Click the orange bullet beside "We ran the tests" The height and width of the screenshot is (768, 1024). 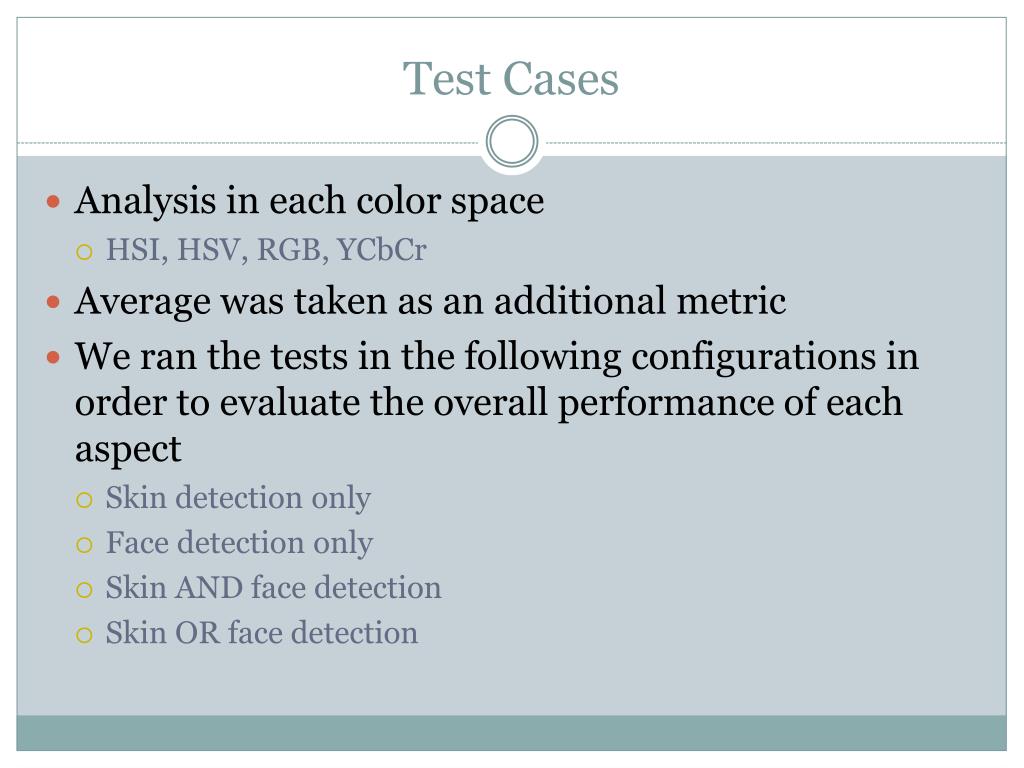click(x=54, y=357)
